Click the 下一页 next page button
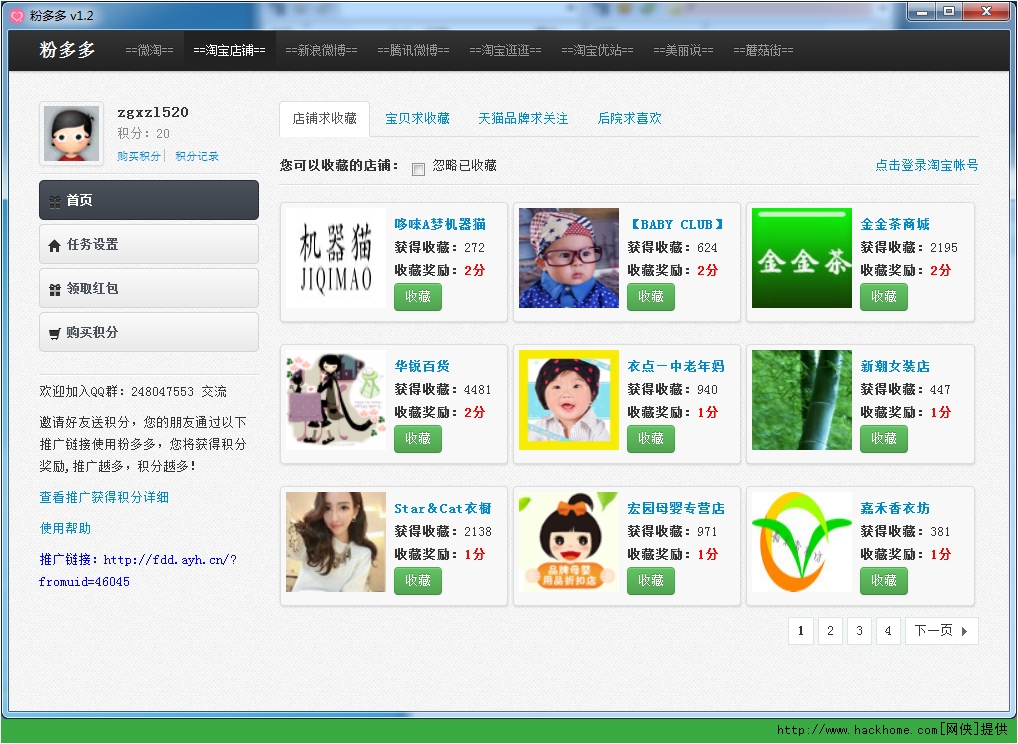 (941, 630)
